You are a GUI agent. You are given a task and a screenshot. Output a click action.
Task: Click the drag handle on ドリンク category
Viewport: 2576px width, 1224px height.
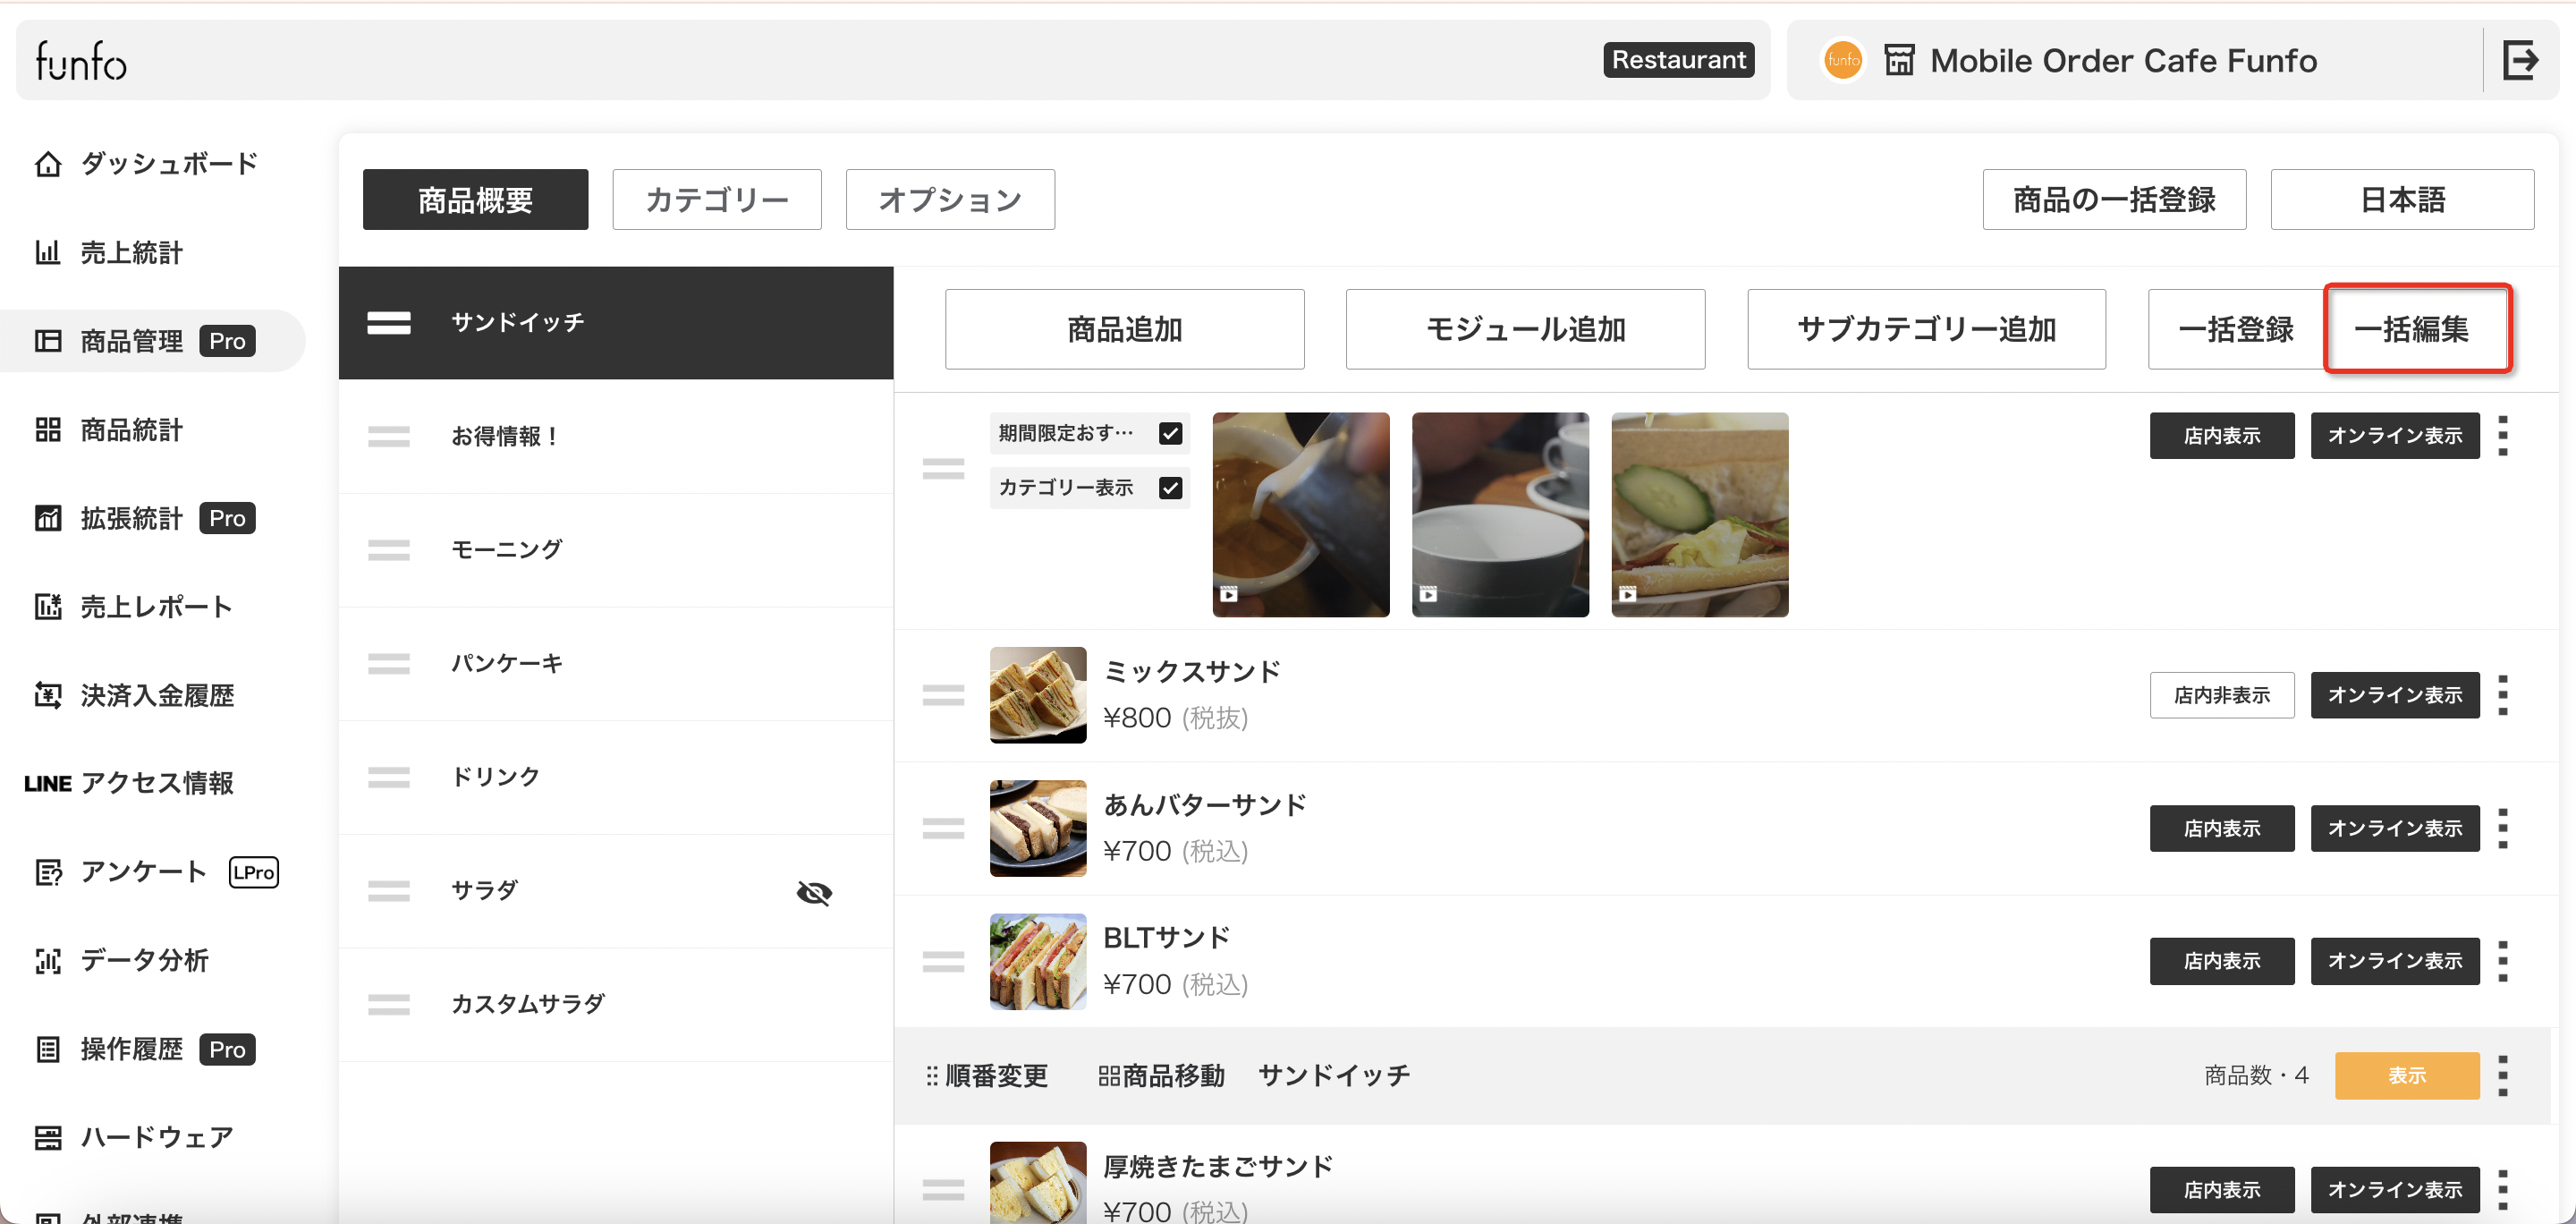pyautogui.click(x=389, y=777)
